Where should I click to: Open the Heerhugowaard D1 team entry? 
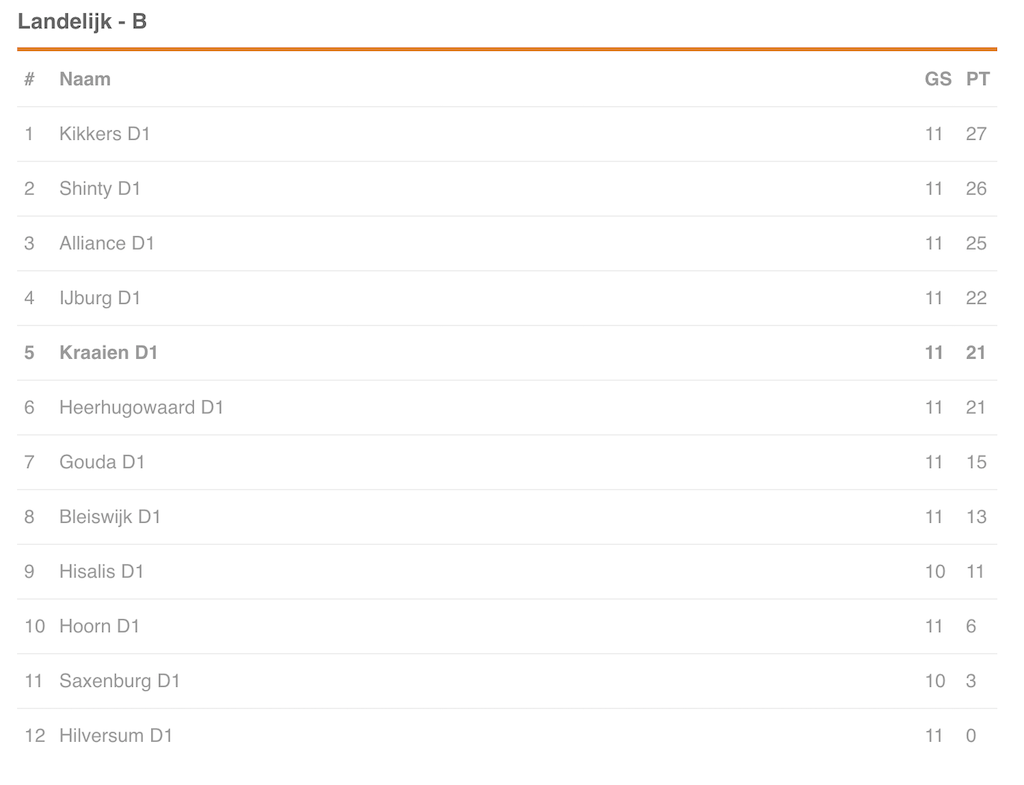click(141, 407)
